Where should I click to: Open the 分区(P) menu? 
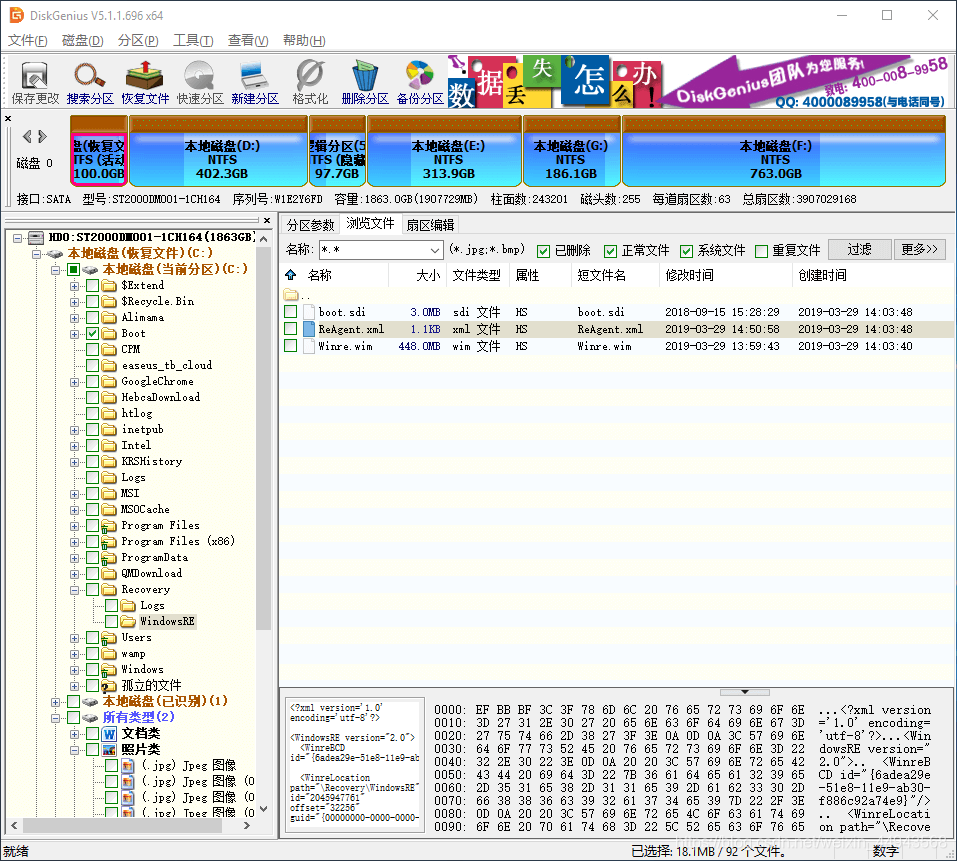coord(138,40)
